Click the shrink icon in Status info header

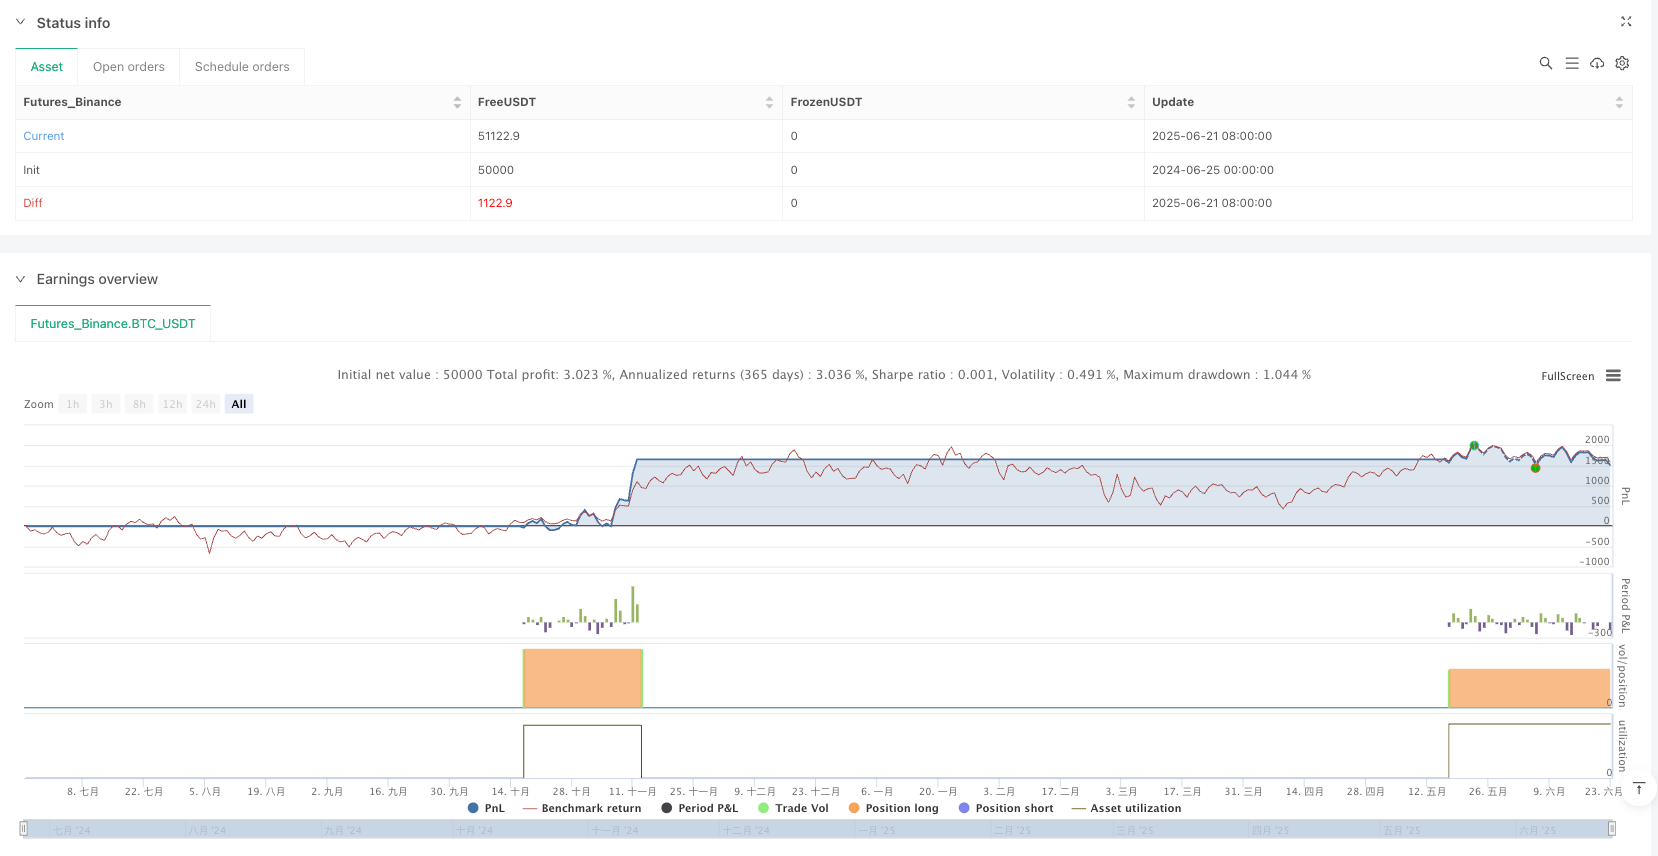click(1625, 21)
